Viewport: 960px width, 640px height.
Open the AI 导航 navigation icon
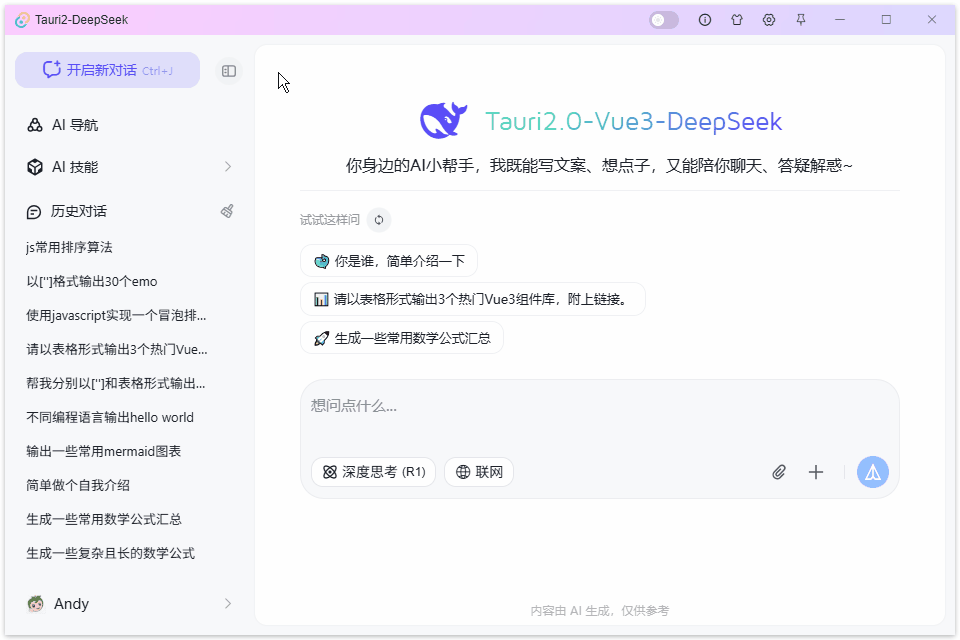35,124
